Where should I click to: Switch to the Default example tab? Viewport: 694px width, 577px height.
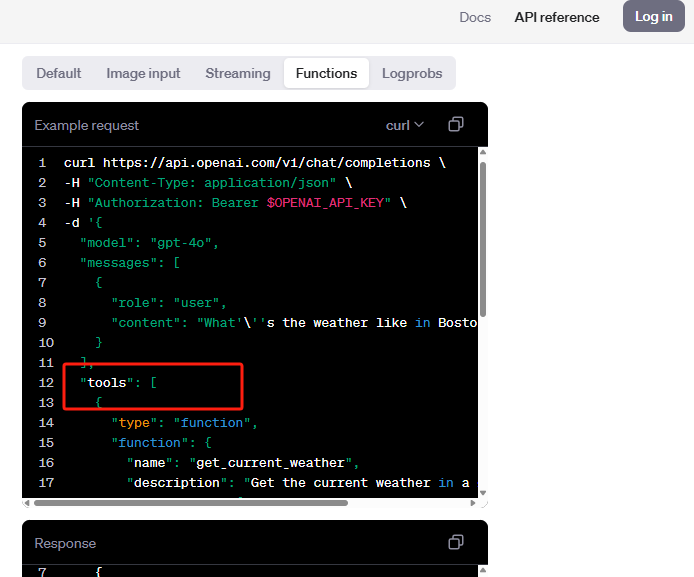(x=59, y=73)
